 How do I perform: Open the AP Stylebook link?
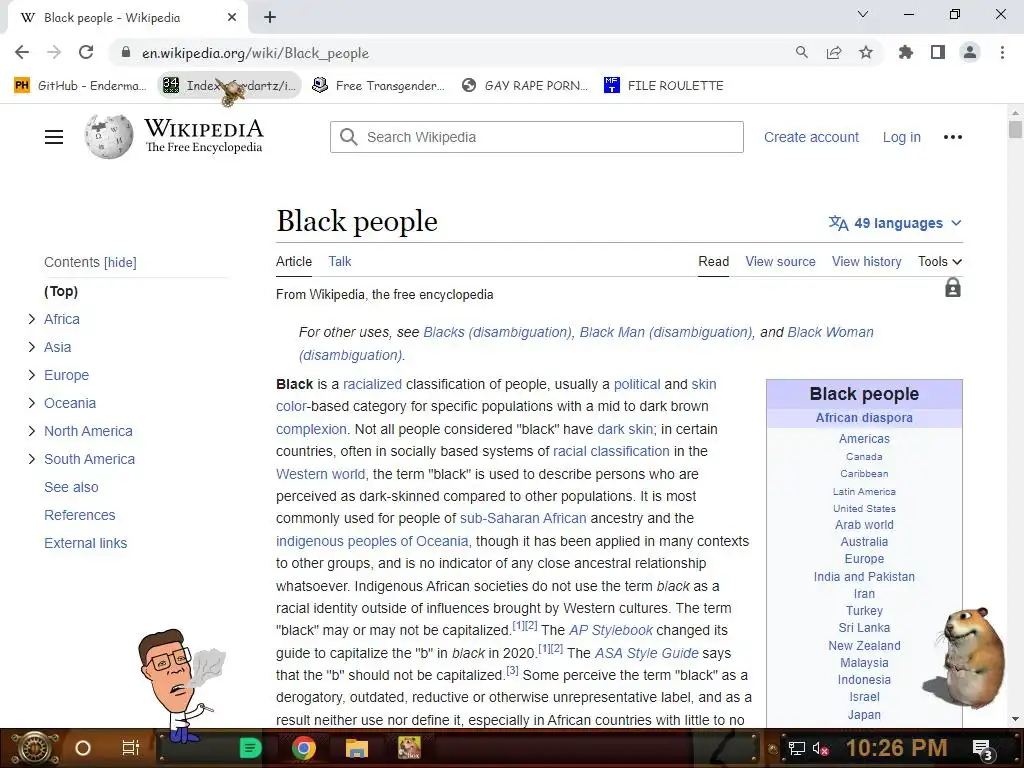click(x=611, y=630)
